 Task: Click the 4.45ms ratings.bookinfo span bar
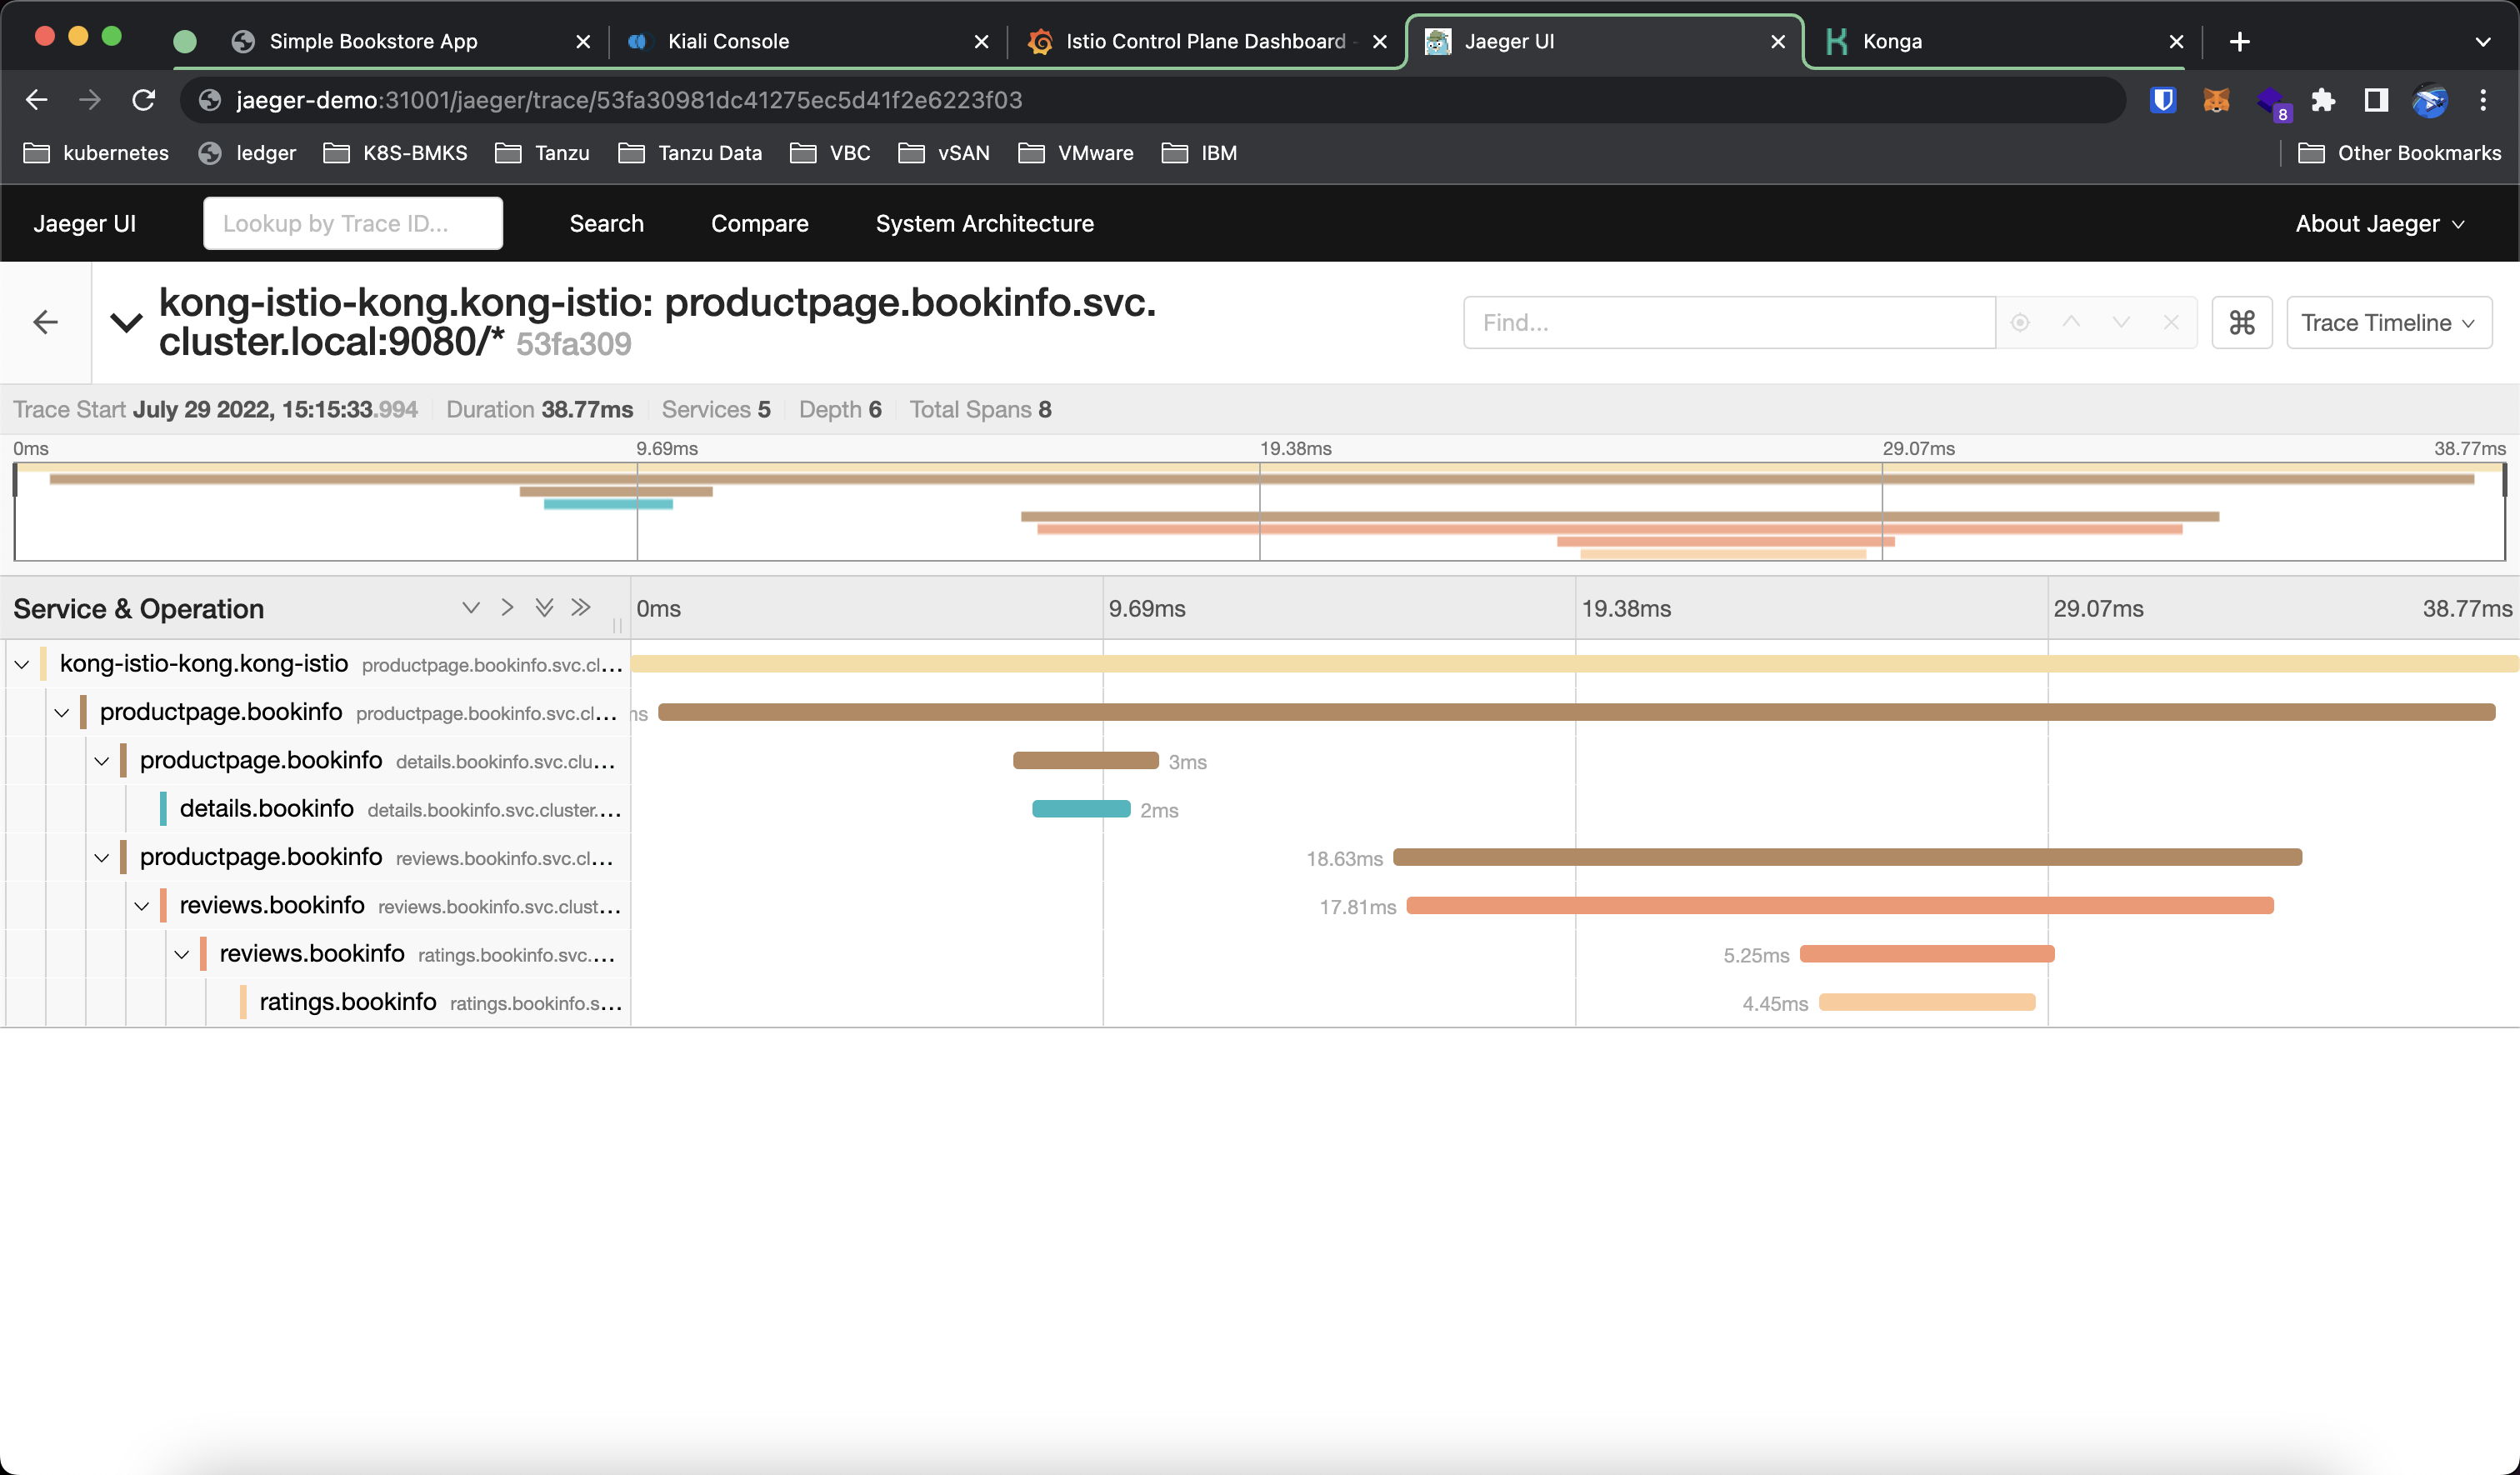pyautogui.click(x=1927, y=1002)
